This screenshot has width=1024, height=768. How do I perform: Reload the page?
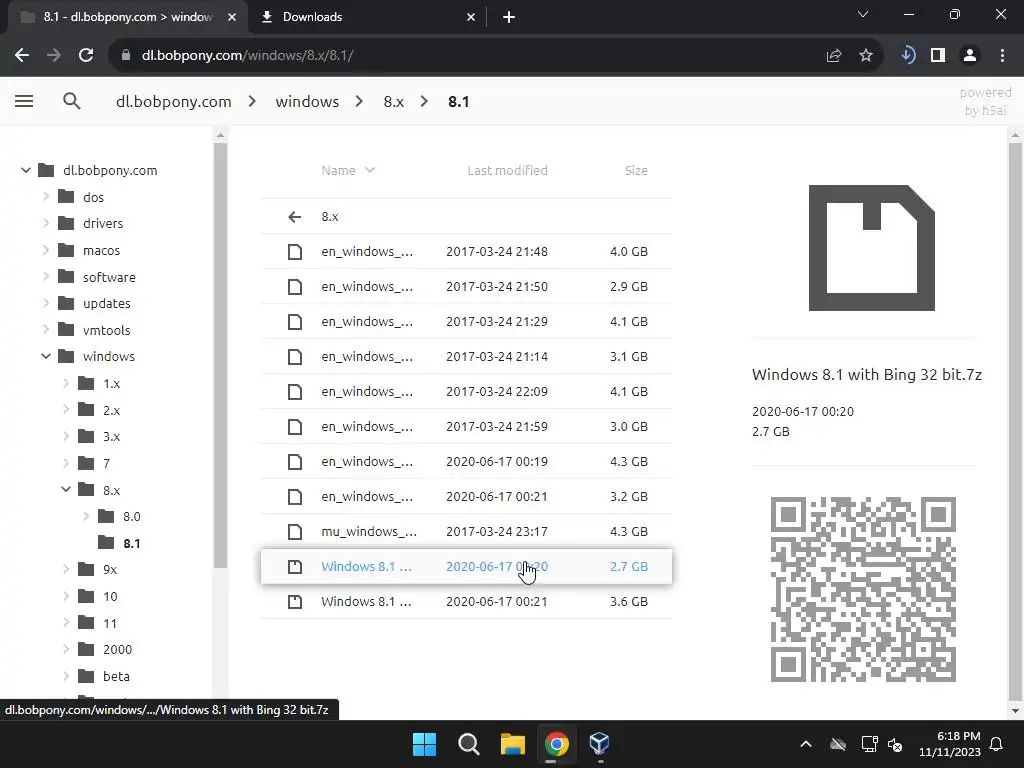click(86, 56)
